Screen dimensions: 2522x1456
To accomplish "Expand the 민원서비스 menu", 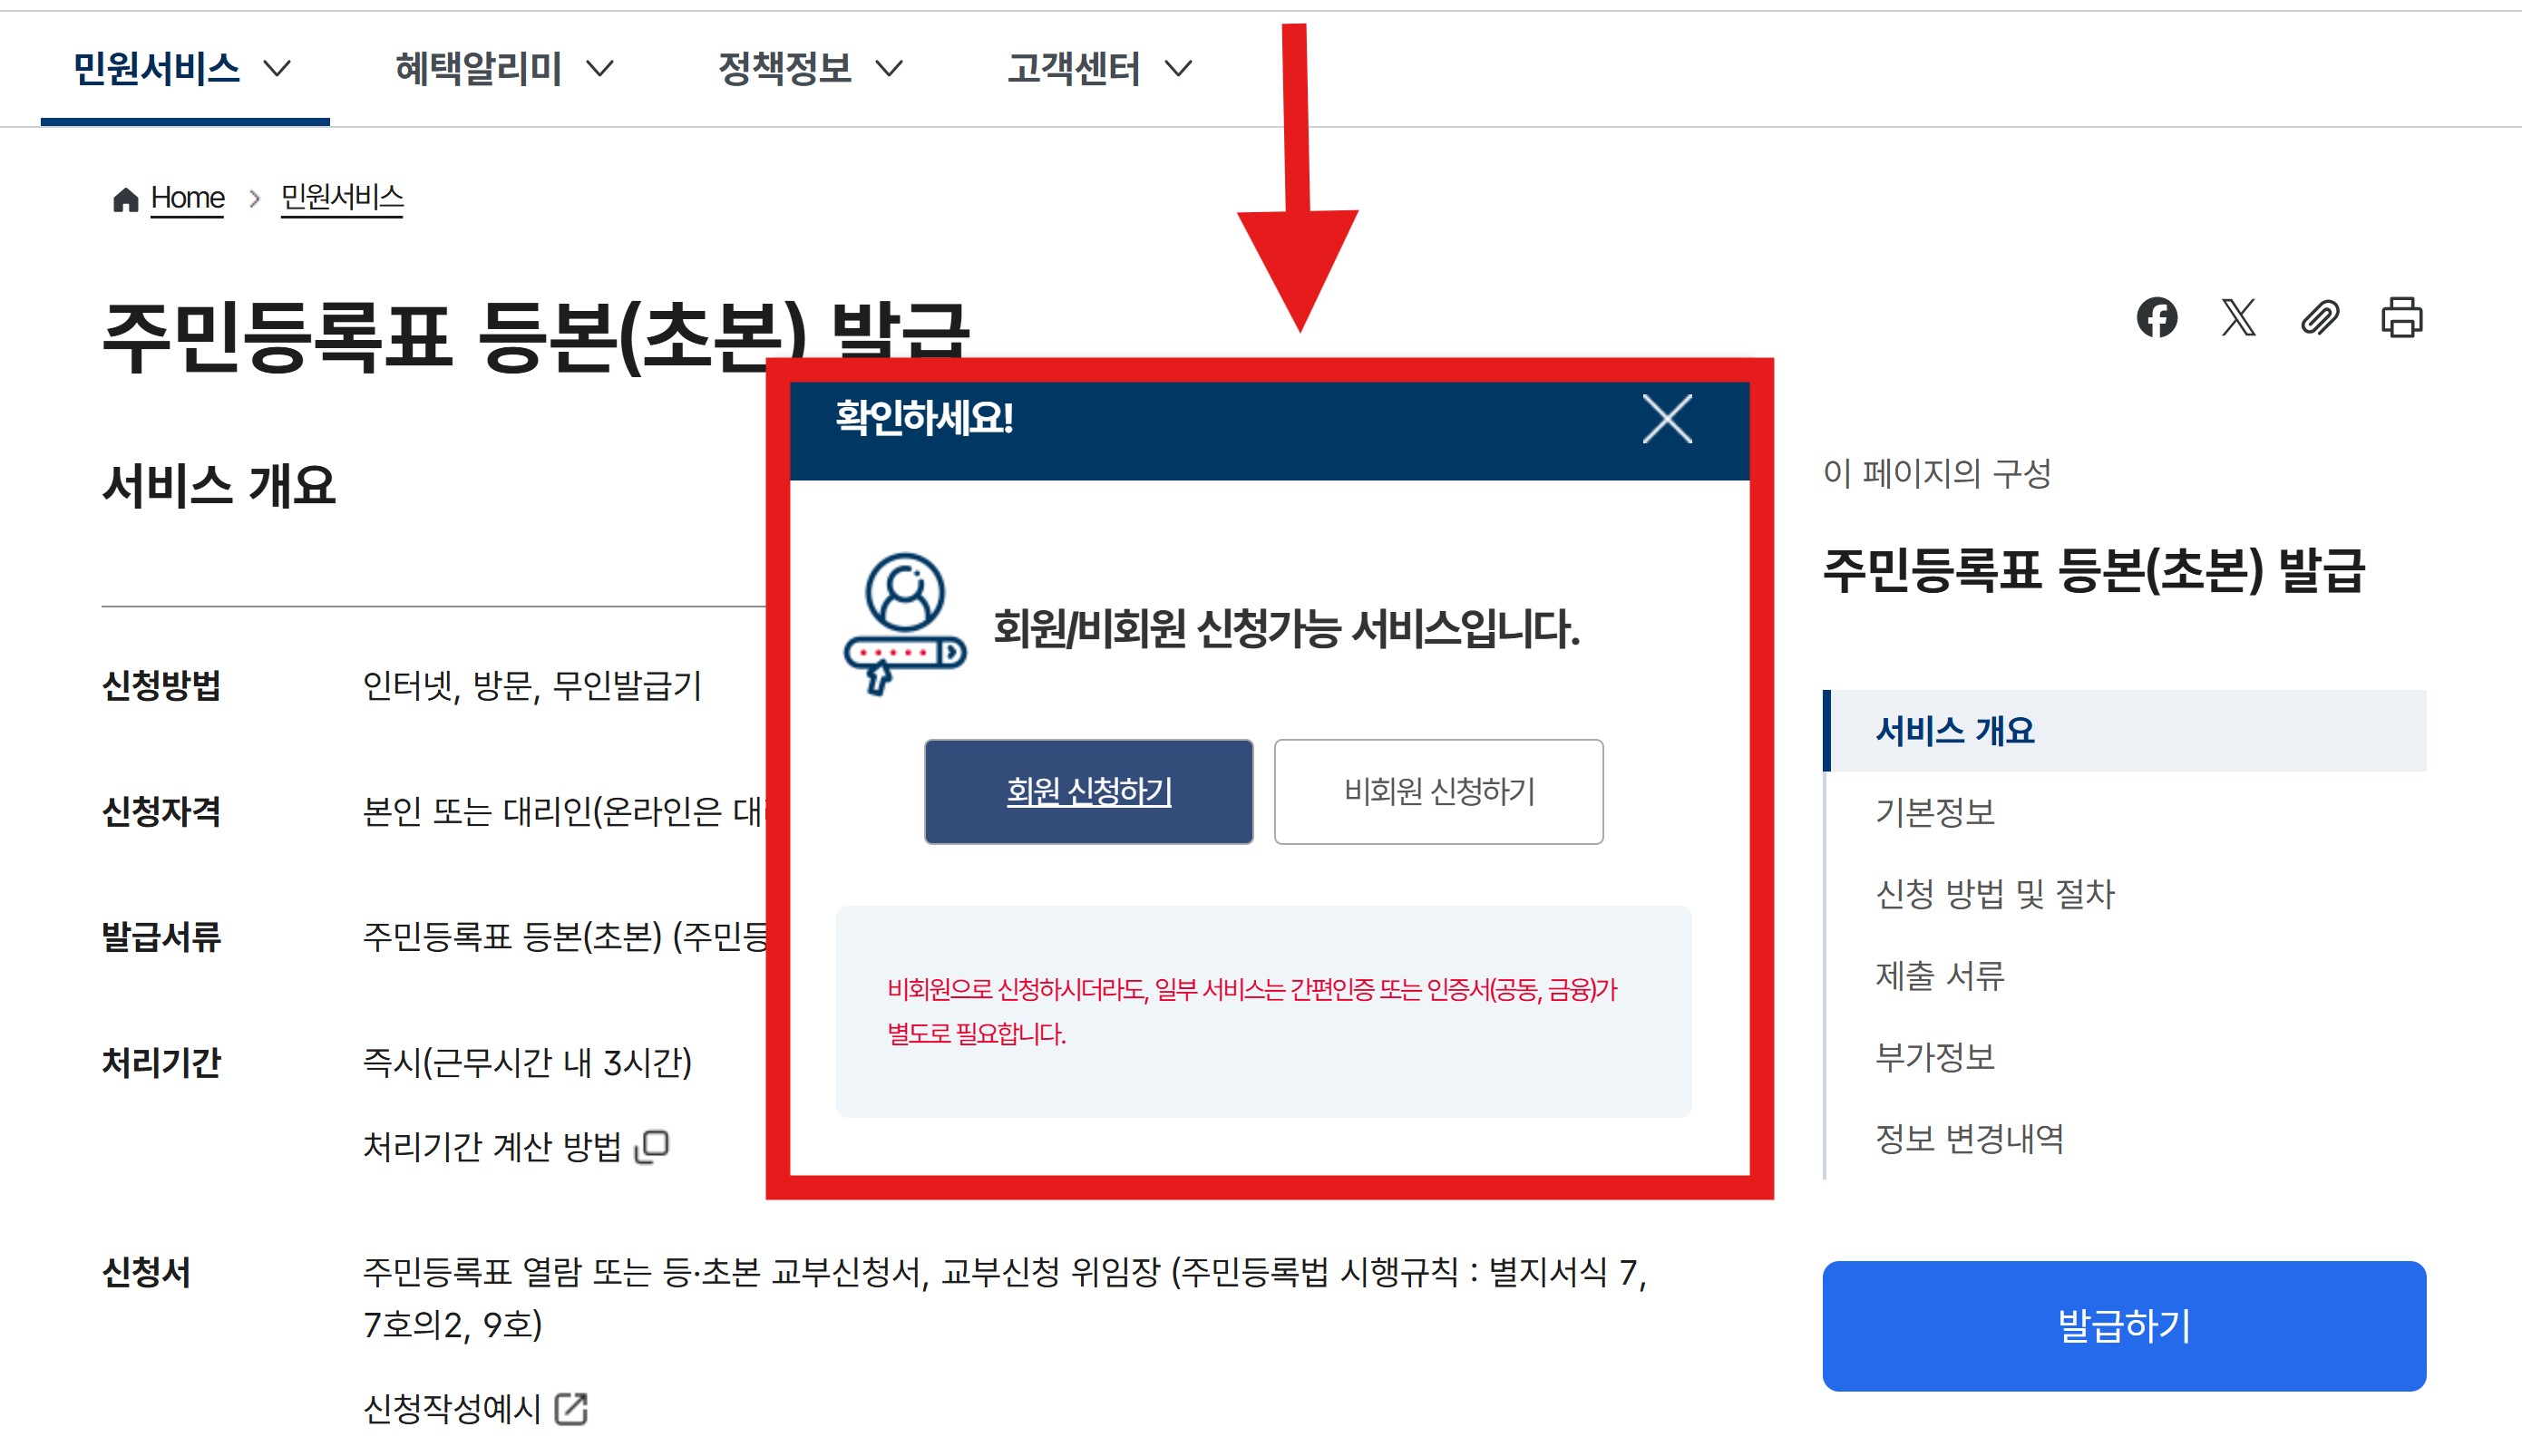I will pos(183,68).
